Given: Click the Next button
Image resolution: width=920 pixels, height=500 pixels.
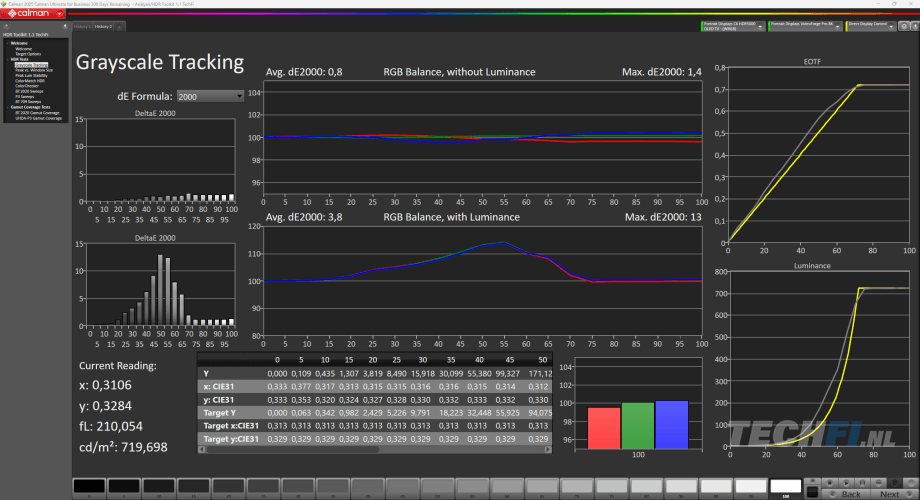Looking at the screenshot, I should point(890,494).
